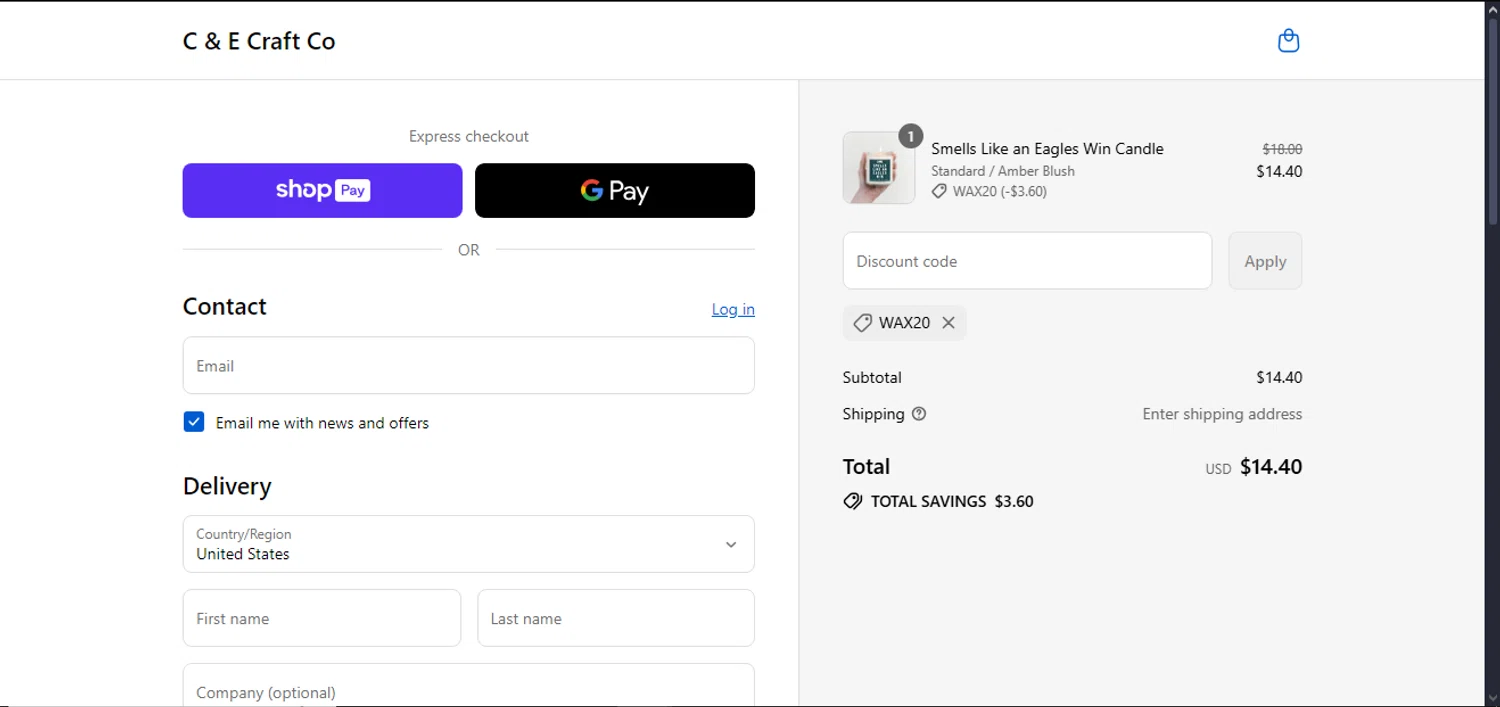Click the Apply discount button
Screen dimensions: 1500x707
point(1265,261)
